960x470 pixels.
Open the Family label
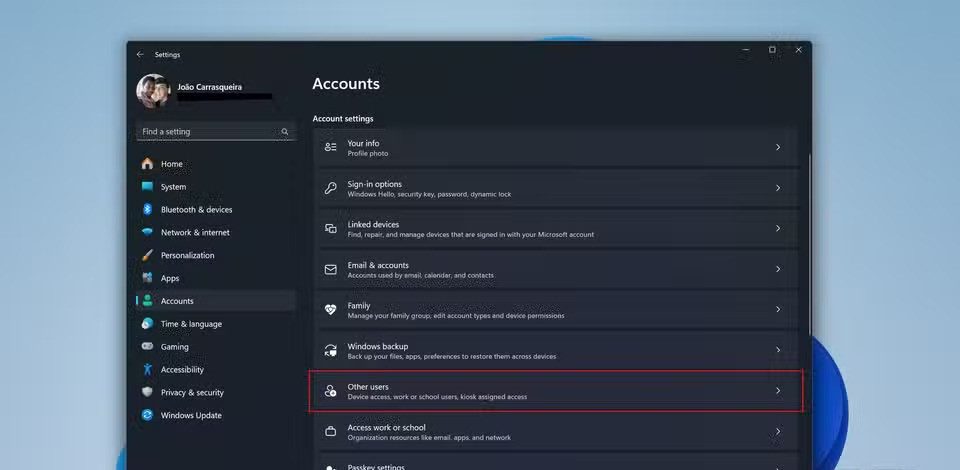coord(359,305)
